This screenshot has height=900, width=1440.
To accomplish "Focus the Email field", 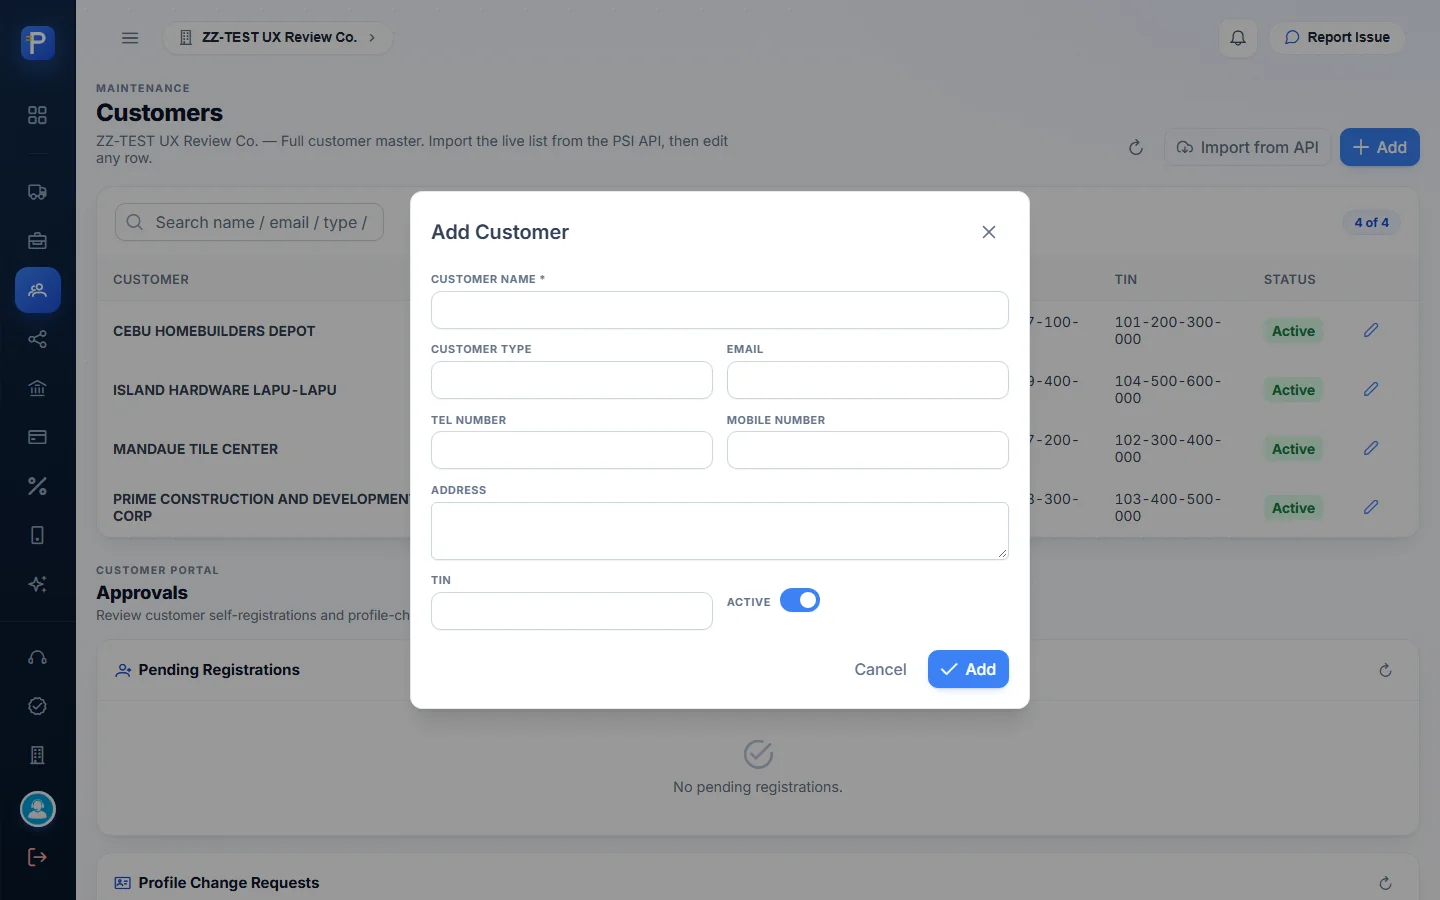I will coord(868,380).
